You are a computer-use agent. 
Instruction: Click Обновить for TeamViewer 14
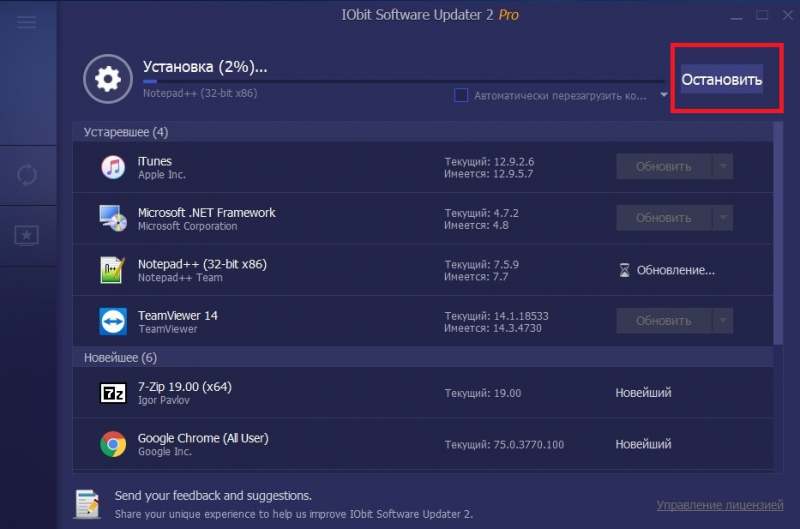(663, 320)
